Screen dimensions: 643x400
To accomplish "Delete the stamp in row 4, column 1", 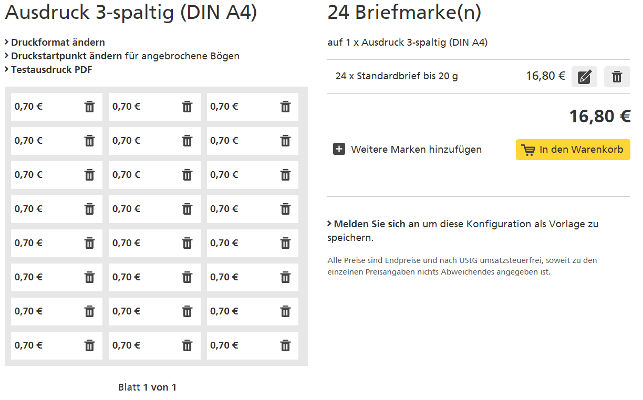I will pos(89,209).
